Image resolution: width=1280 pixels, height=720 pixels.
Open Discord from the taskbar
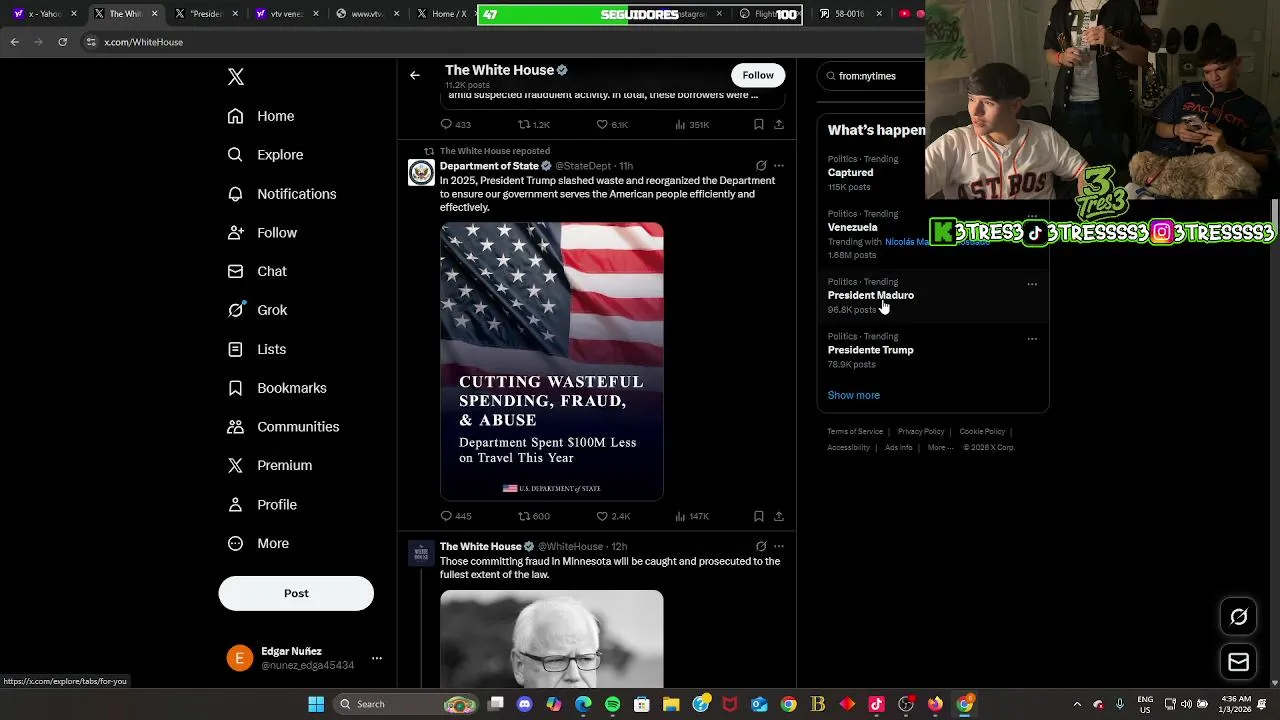pos(524,704)
